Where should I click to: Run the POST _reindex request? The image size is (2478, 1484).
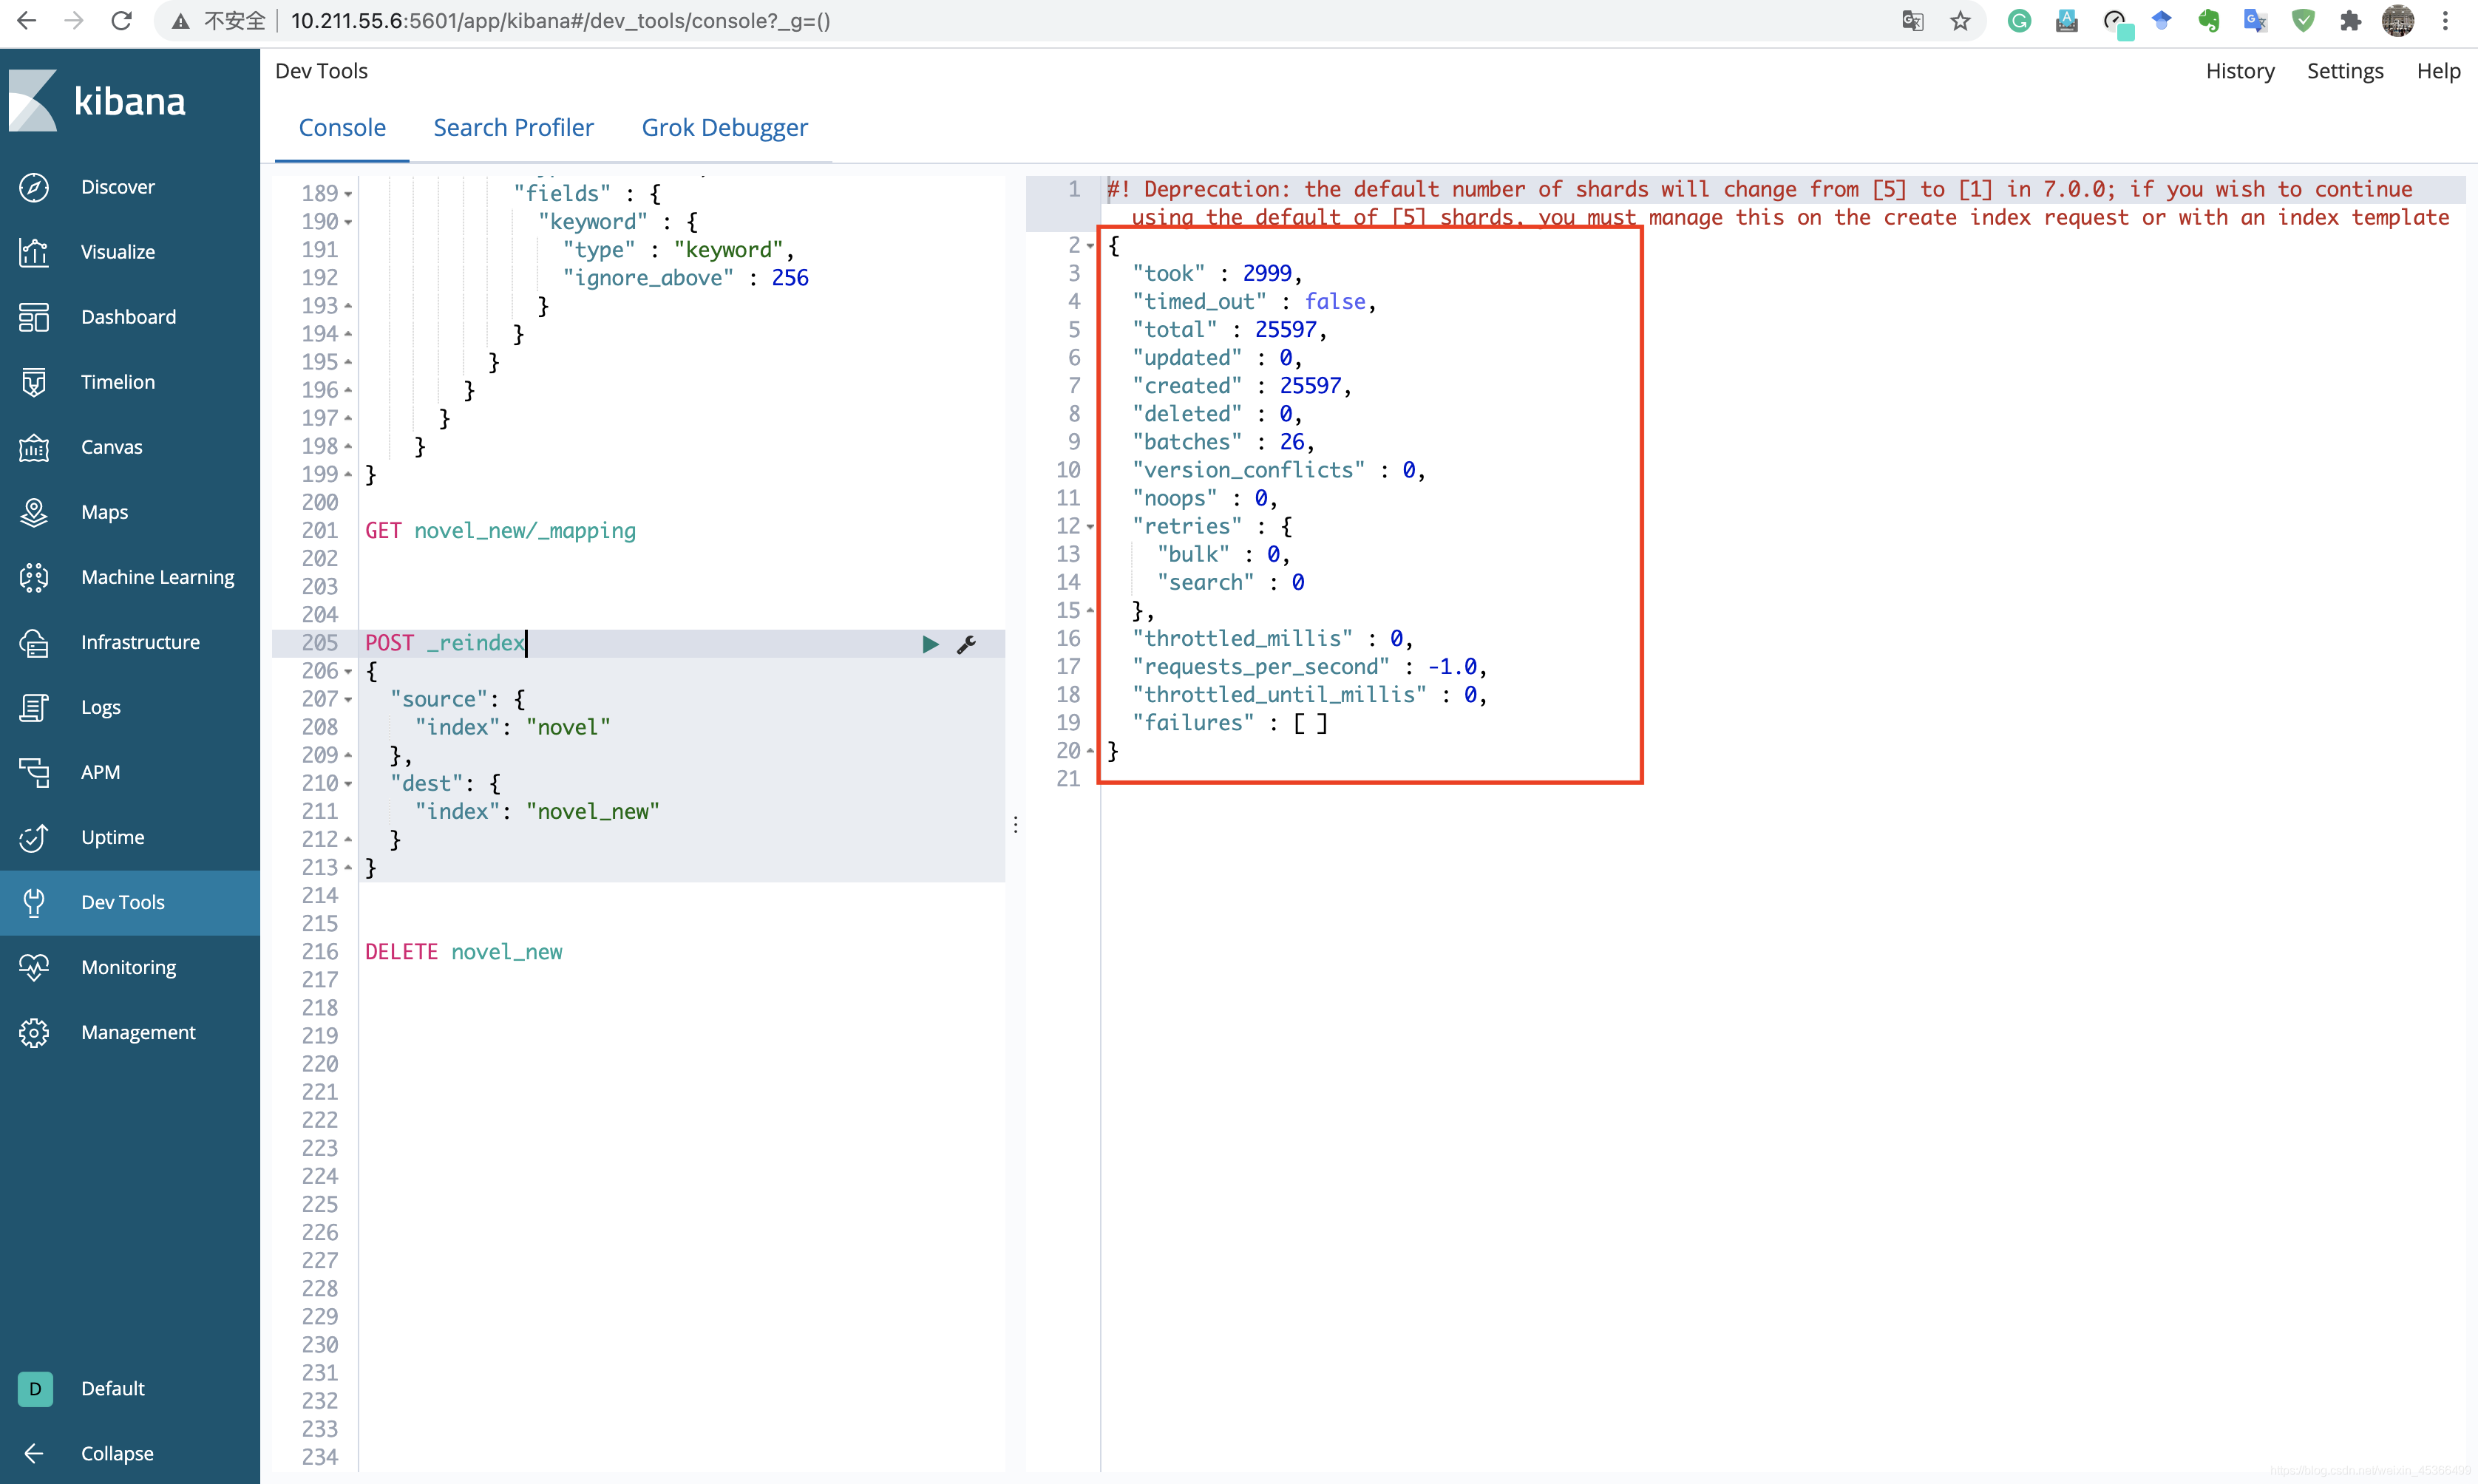coord(930,644)
